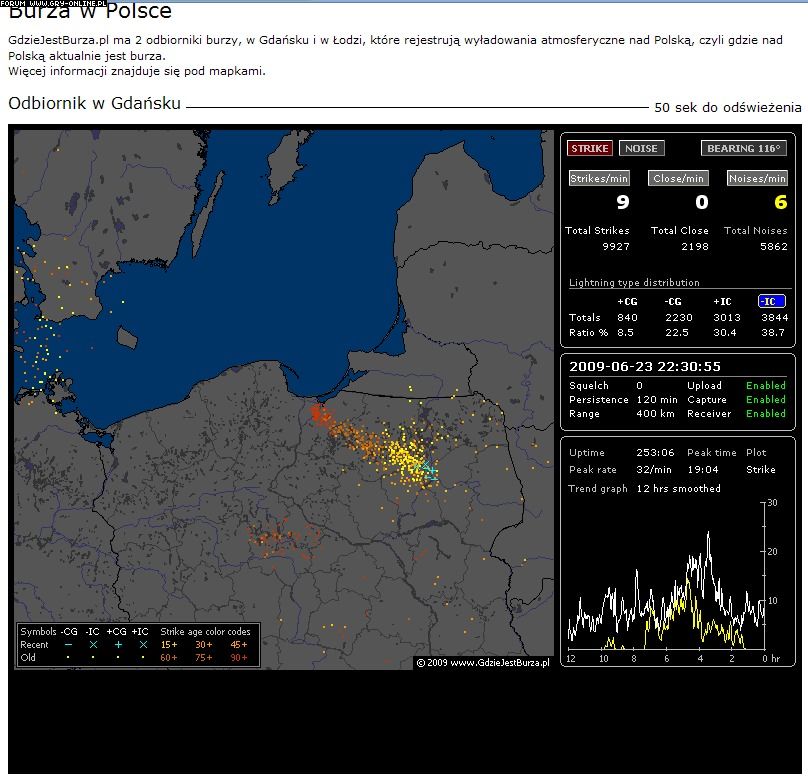
Task: Select the Strikes/min label box
Action: [x=599, y=179]
